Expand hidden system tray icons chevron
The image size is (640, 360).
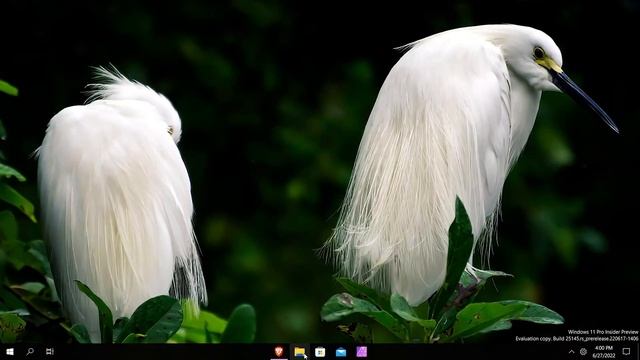point(571,352)
